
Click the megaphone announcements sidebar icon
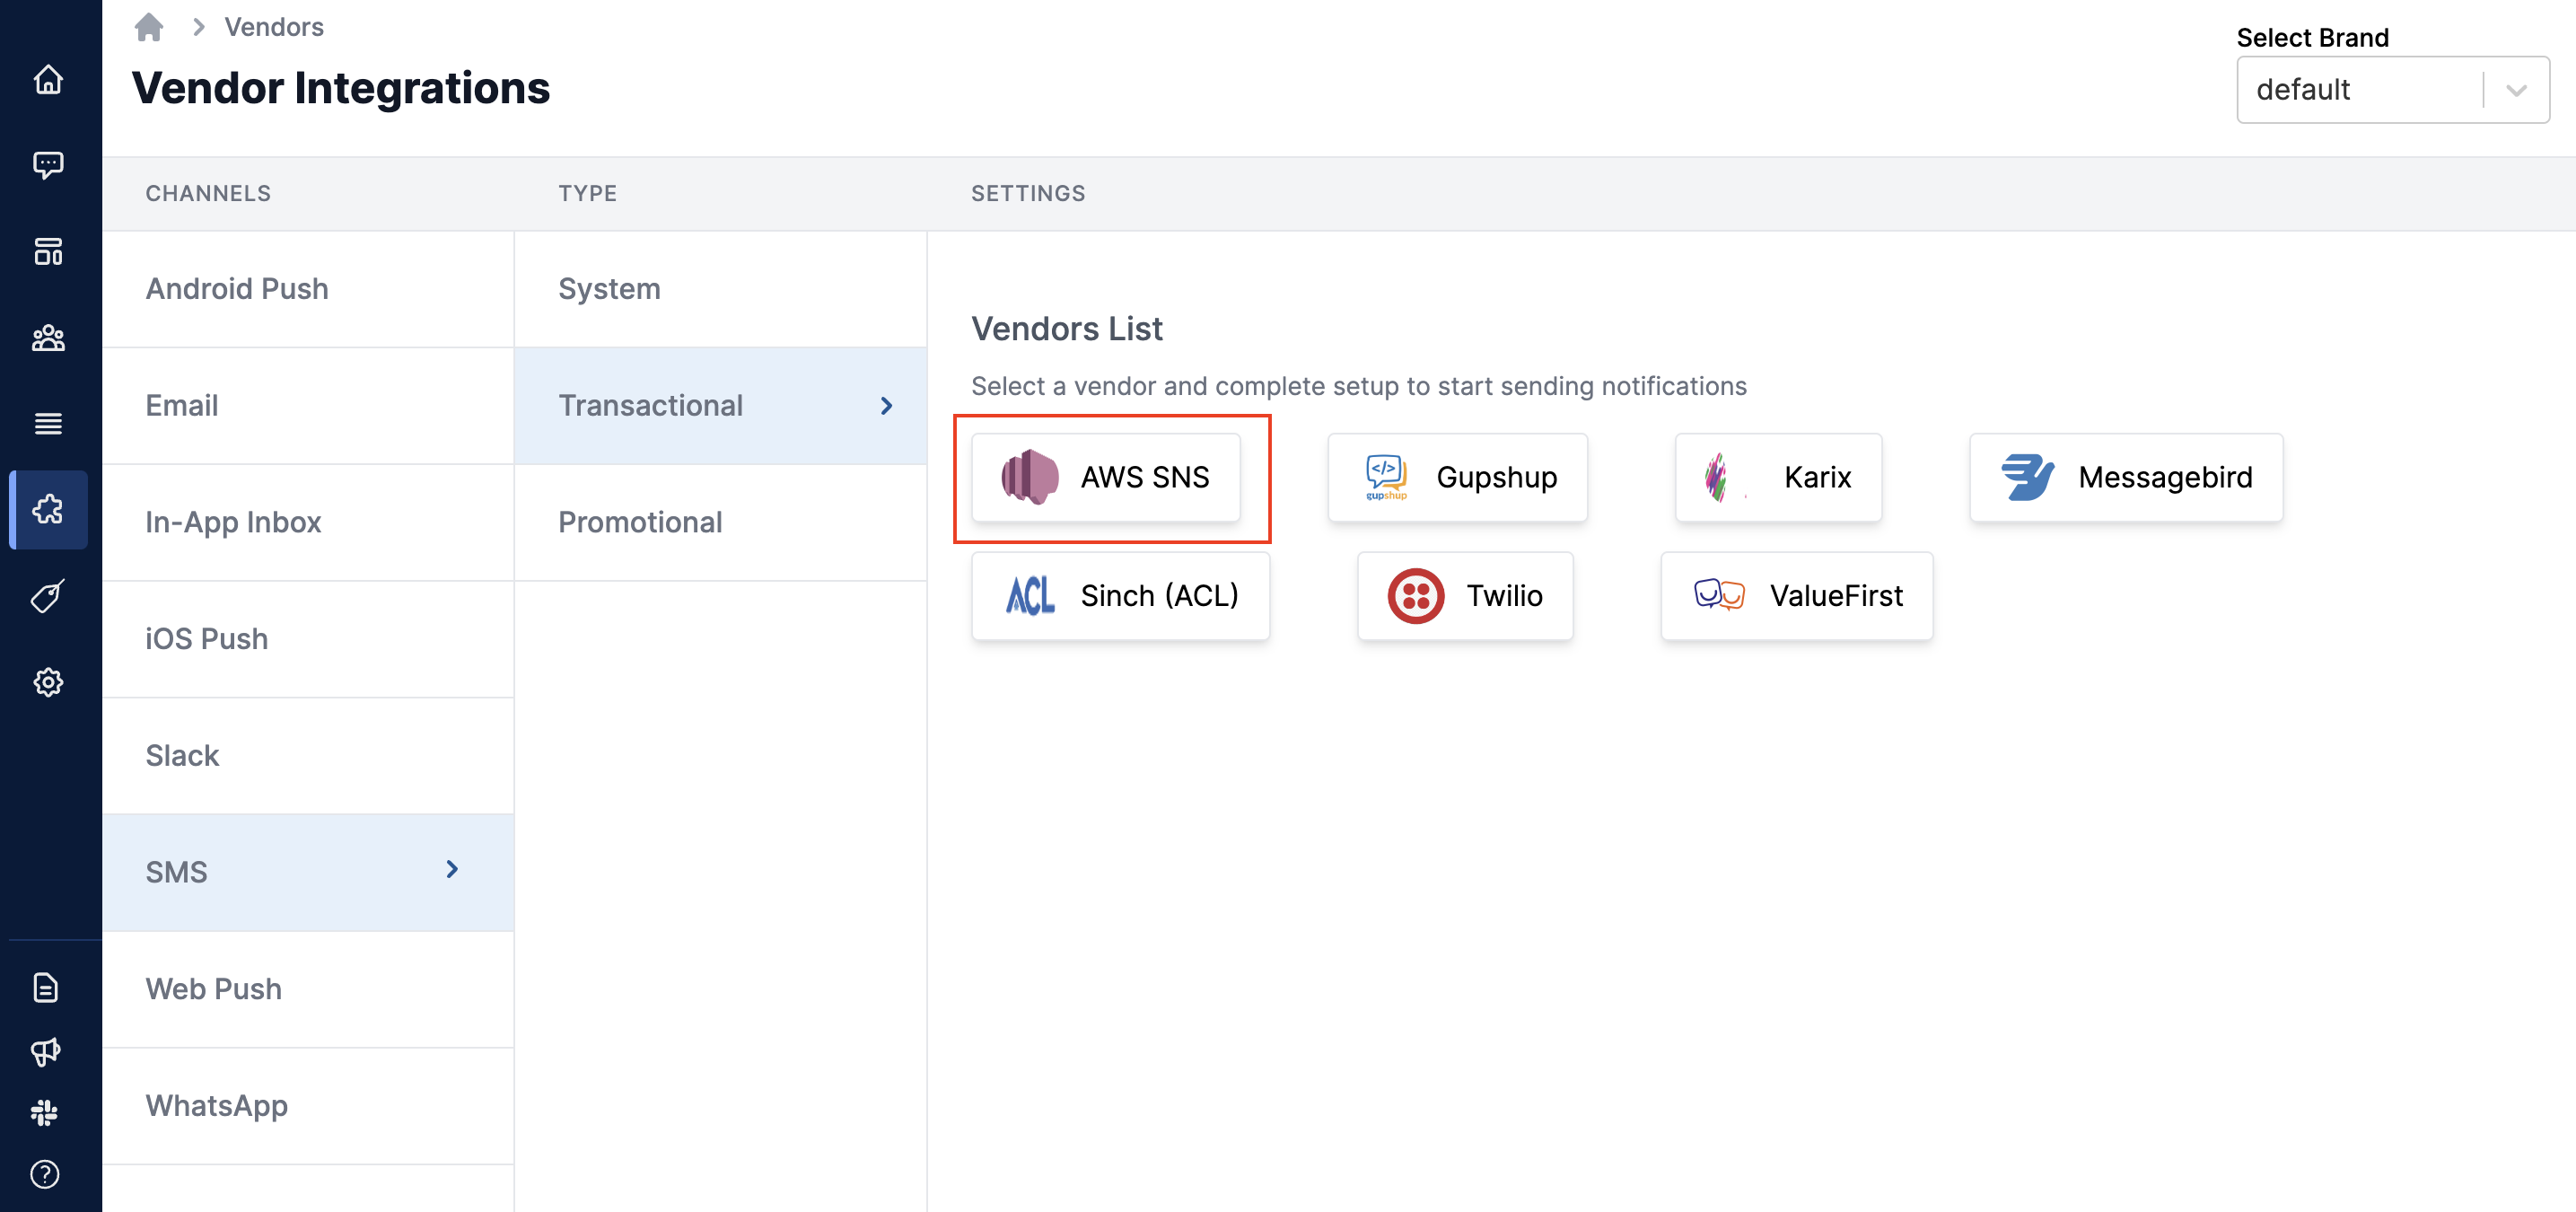45,1051
